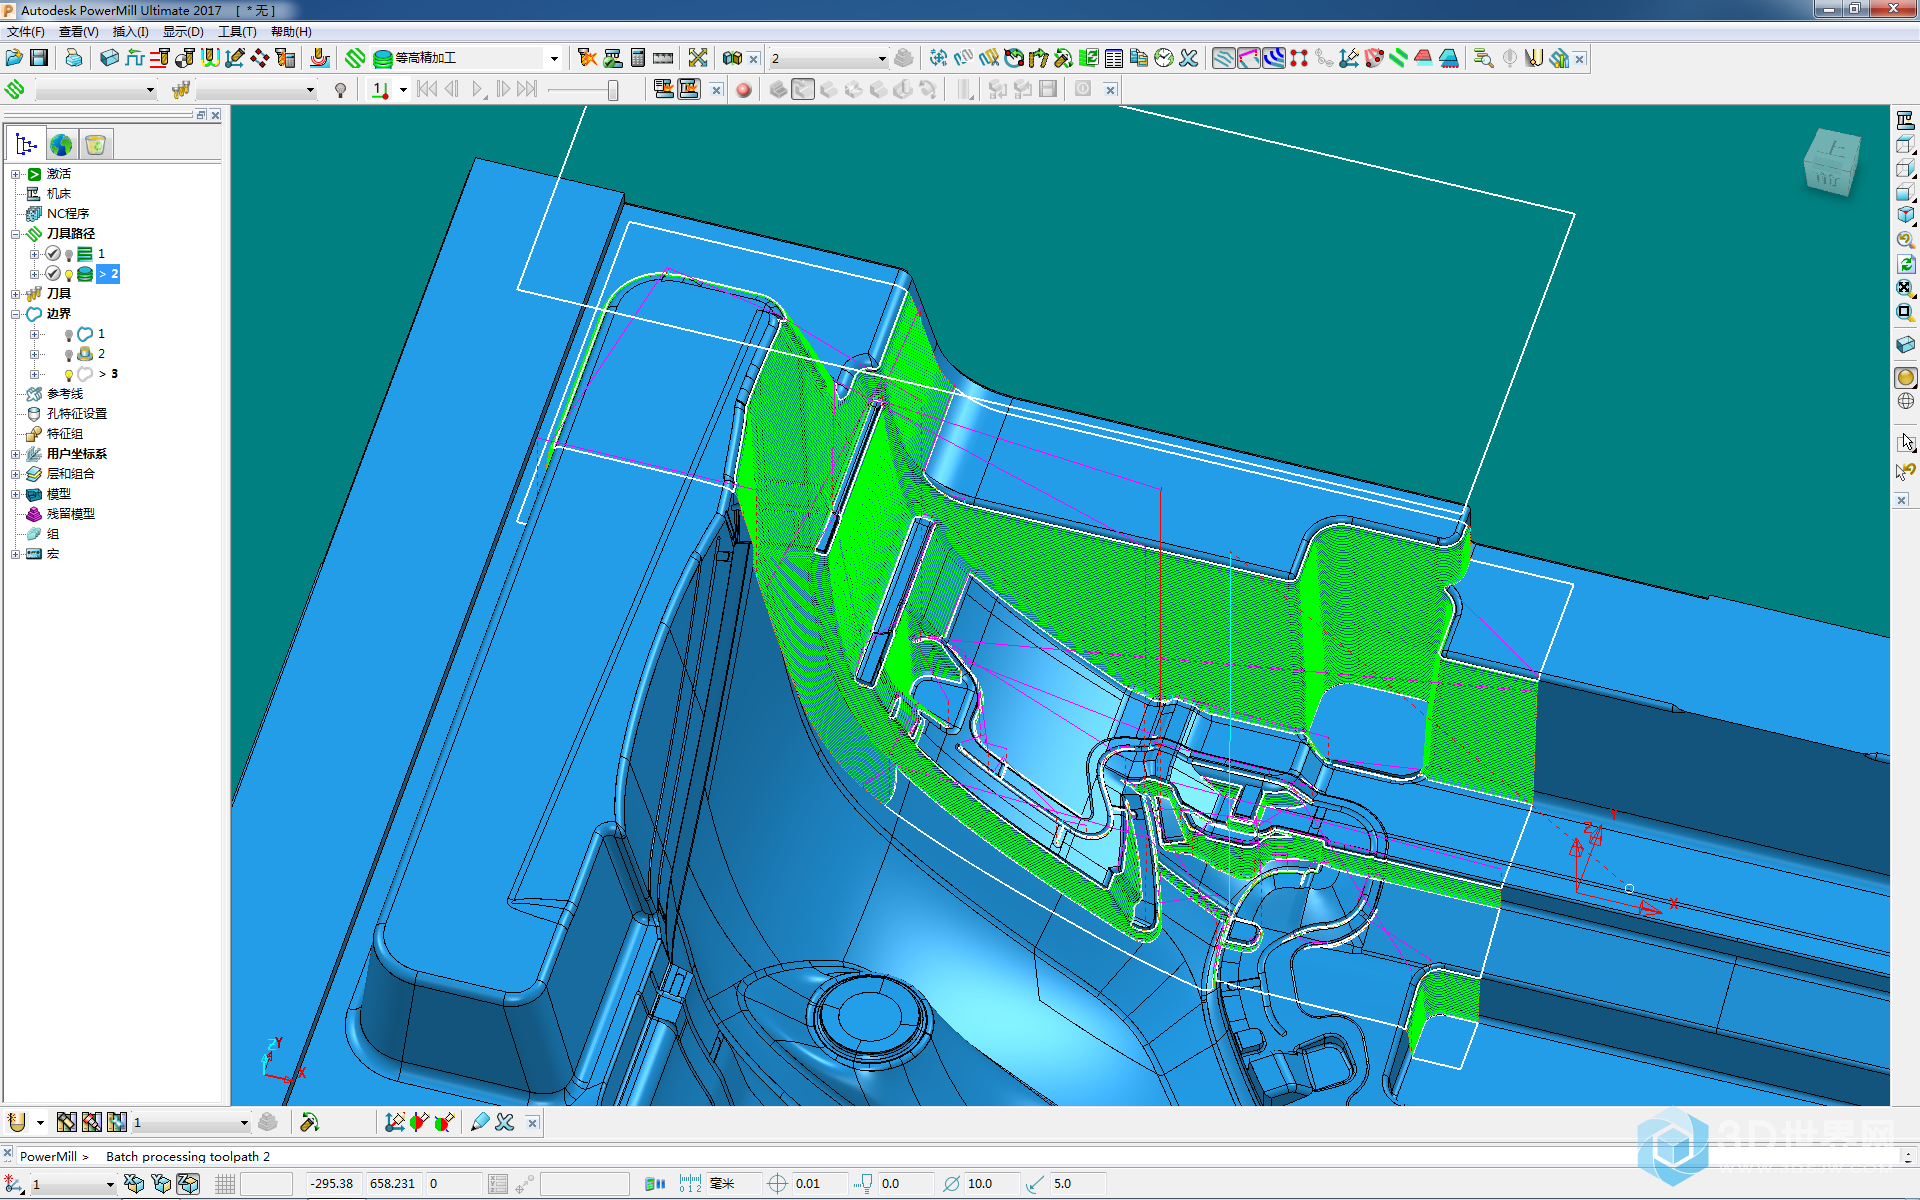Click the tolerance 0.01 field in status bar
Viewport: 1920px width, 1200px height.
(x=820, y=1184)
